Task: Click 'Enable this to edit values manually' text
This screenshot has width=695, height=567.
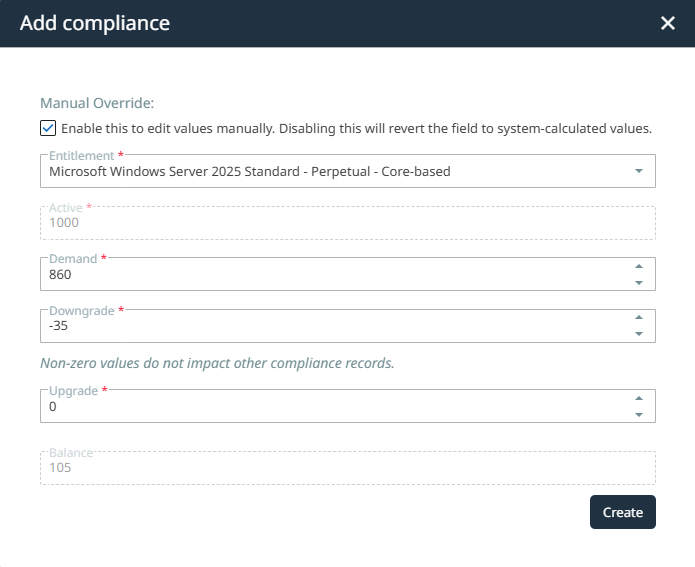Action: click(356, 129)
